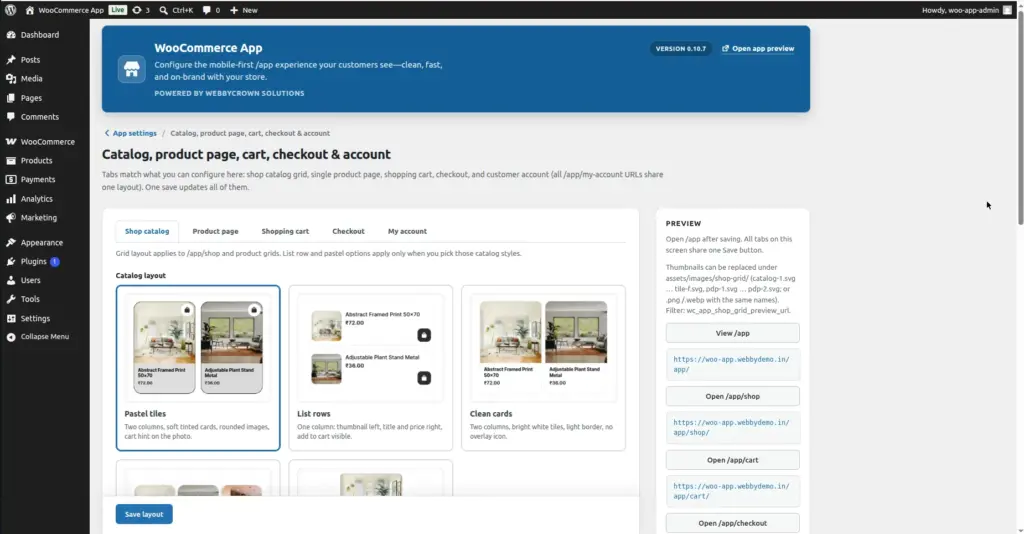The height and width of the screenshot is (534, 1024).
Task: Click the woo-app.webbydemo.in/app/cart/ URL
Action: [x=731, y=491]
